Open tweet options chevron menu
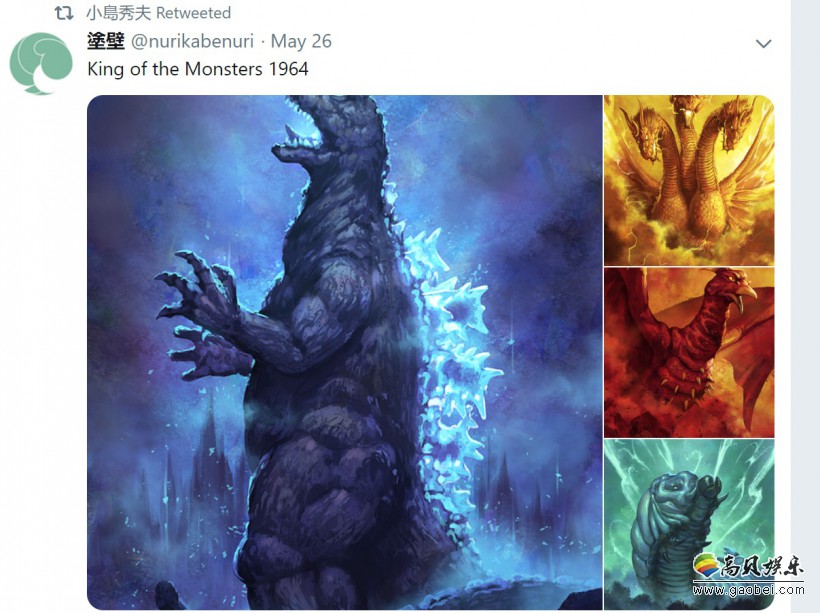 coord(764,43)
